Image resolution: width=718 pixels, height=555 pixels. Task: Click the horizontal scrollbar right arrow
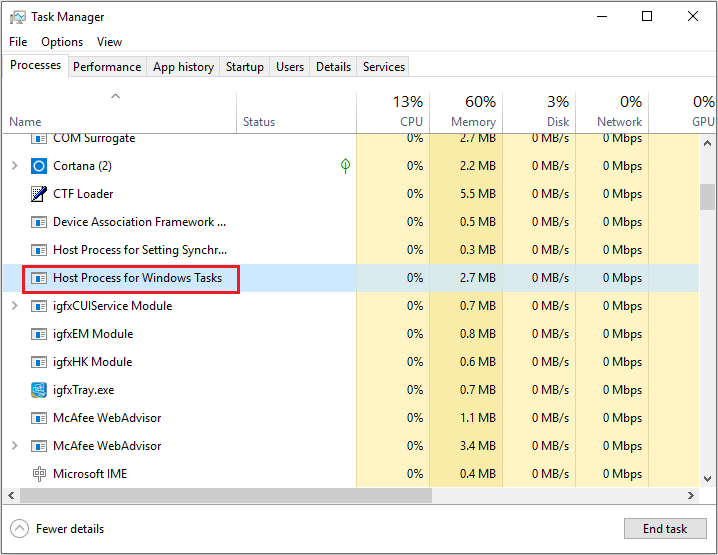pos(691,495)
